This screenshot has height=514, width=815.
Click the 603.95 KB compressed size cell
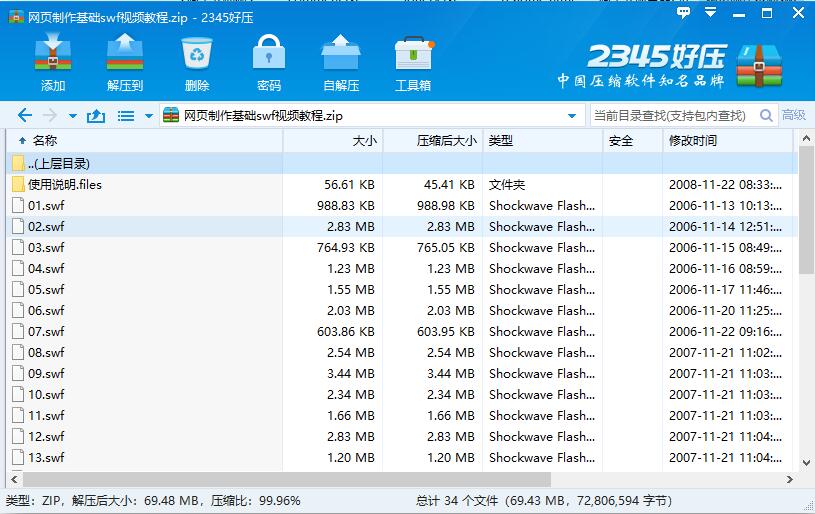coord(446,332)
